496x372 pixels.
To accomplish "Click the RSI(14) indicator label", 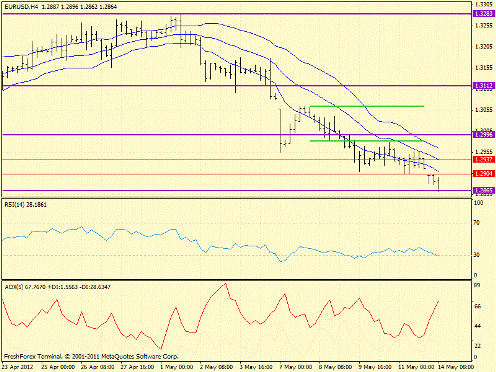I will (x=25, y=205).
